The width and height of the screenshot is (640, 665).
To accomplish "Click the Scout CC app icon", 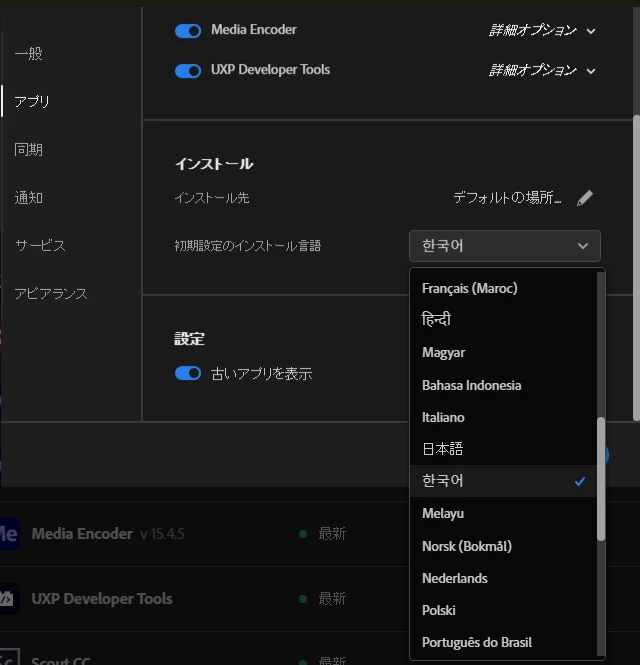I will click(9, 657).
